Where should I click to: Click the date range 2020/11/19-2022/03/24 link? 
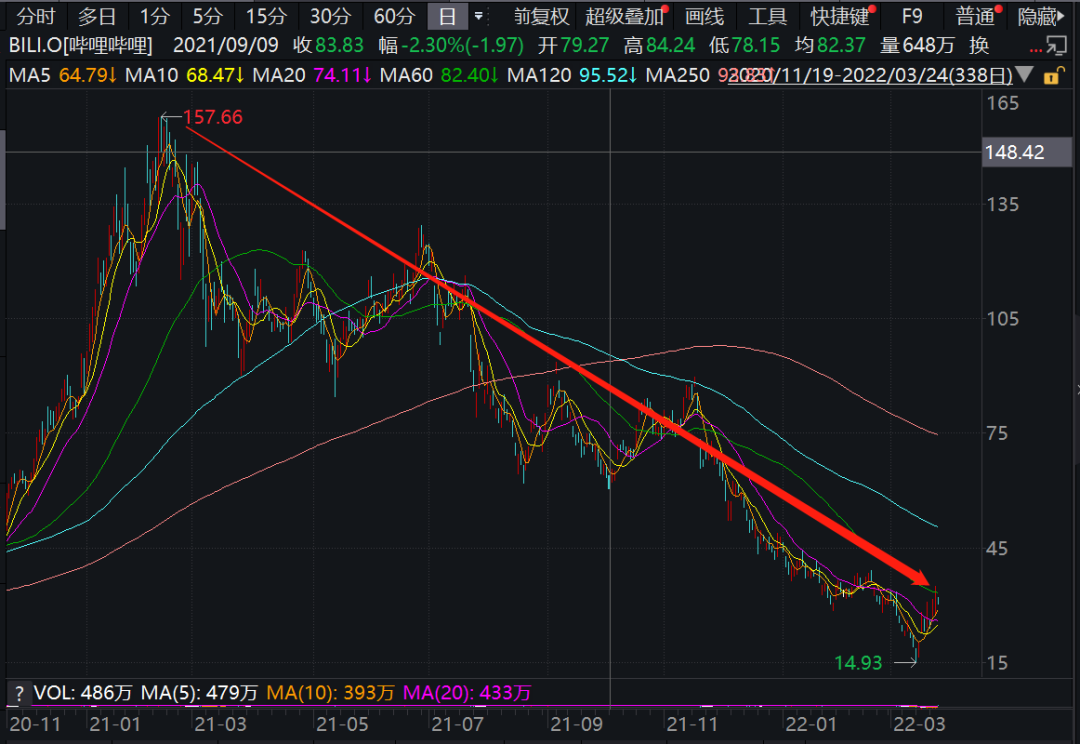(870, 75)
